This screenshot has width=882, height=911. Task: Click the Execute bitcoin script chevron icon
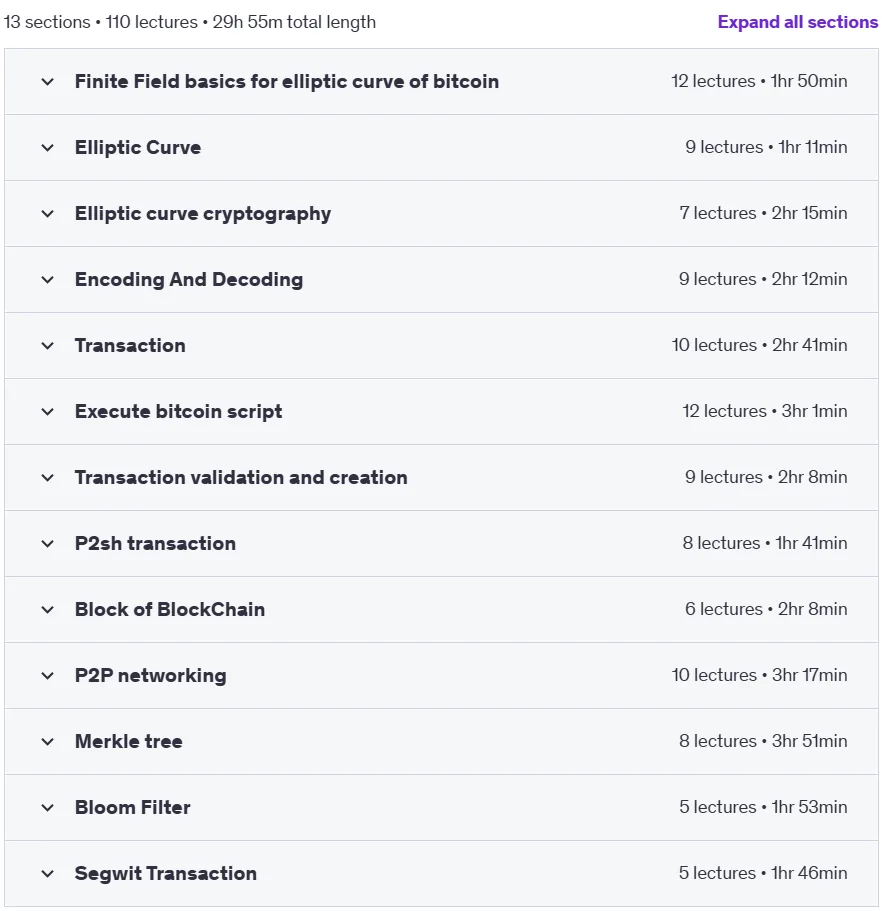tap(48, 412)
